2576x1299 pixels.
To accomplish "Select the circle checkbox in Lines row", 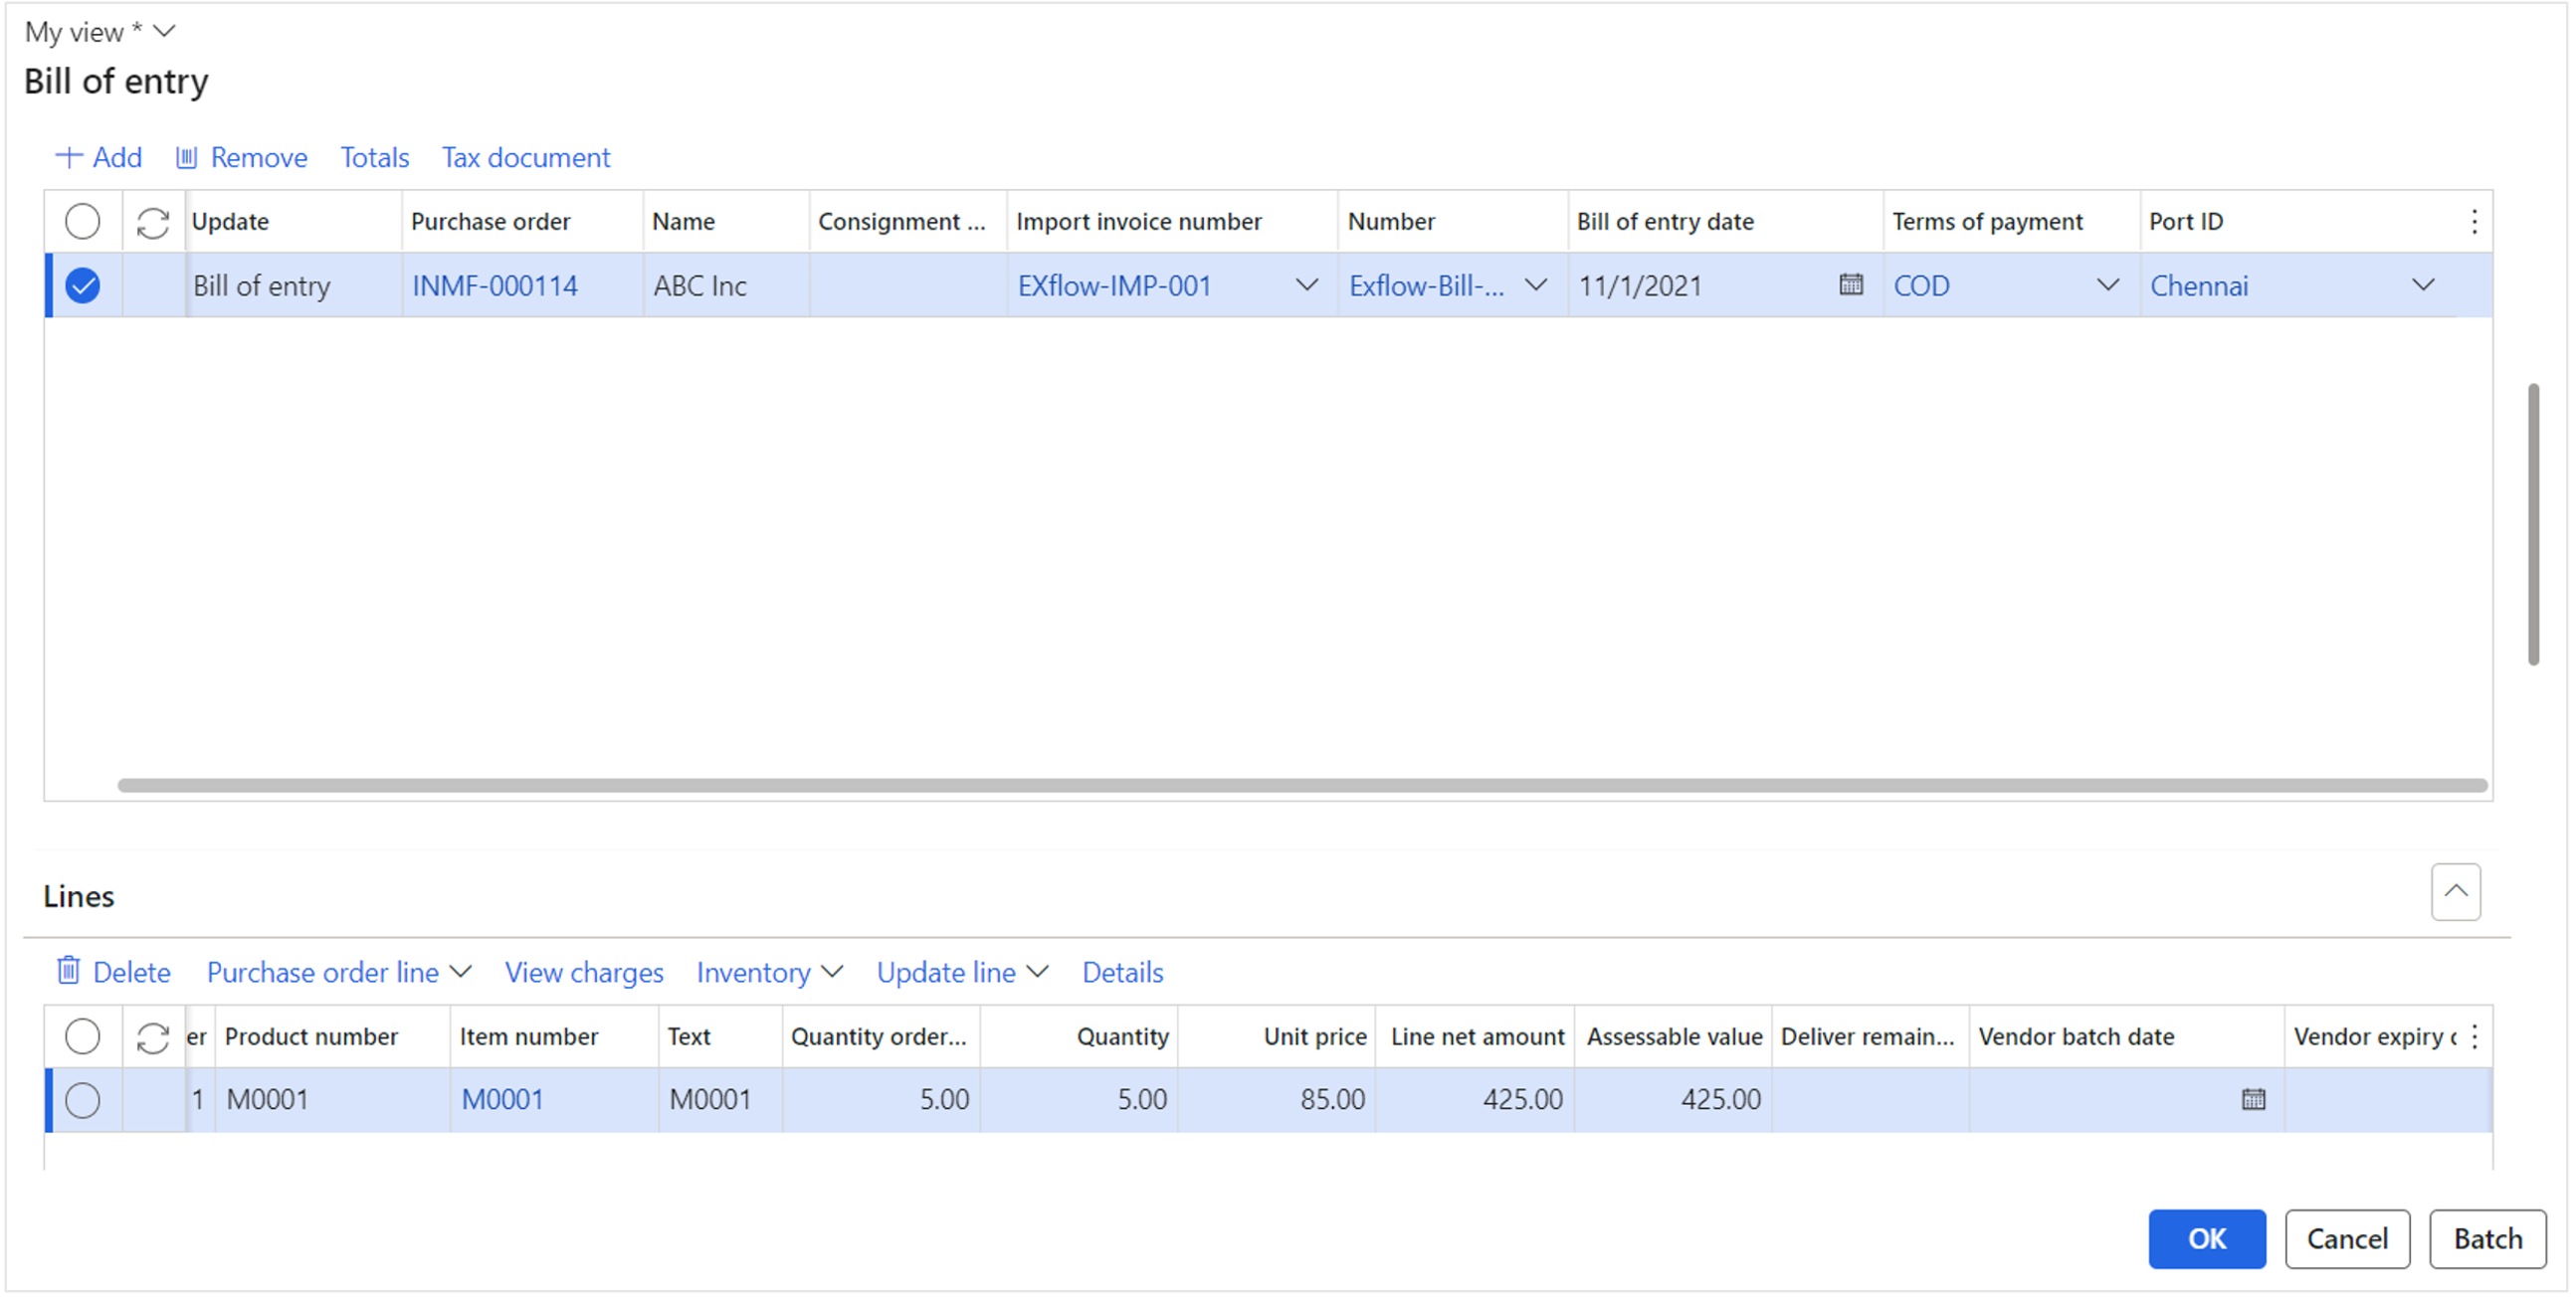I will point(83,1100).
